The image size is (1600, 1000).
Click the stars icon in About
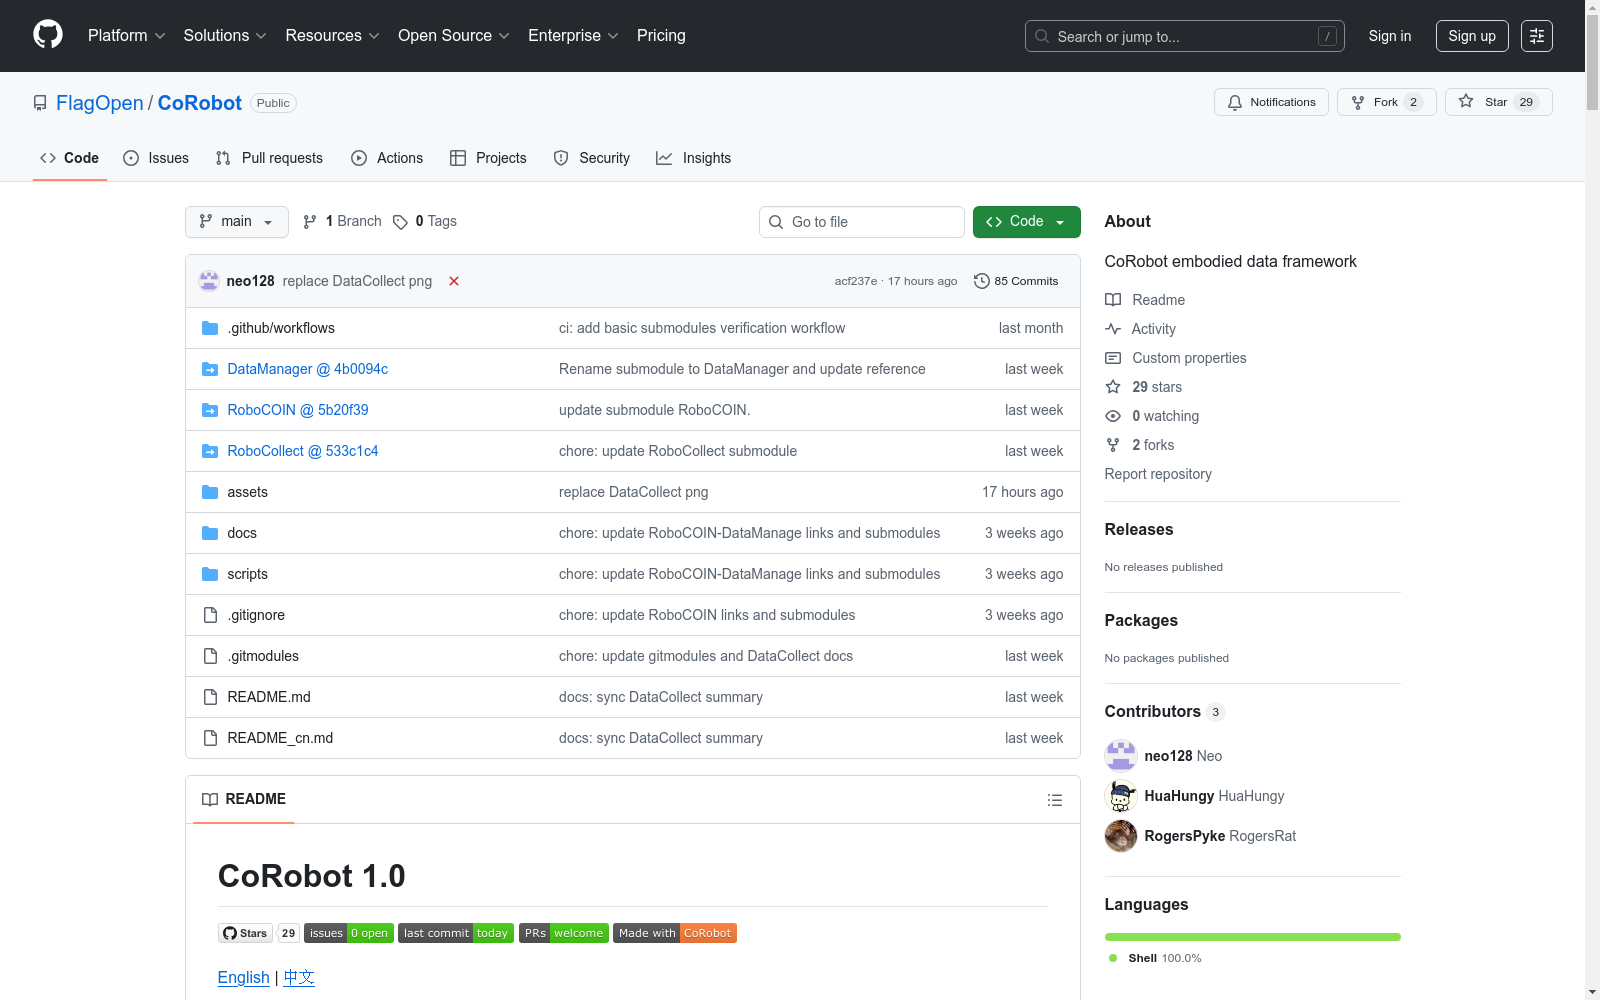(1113, 387)
